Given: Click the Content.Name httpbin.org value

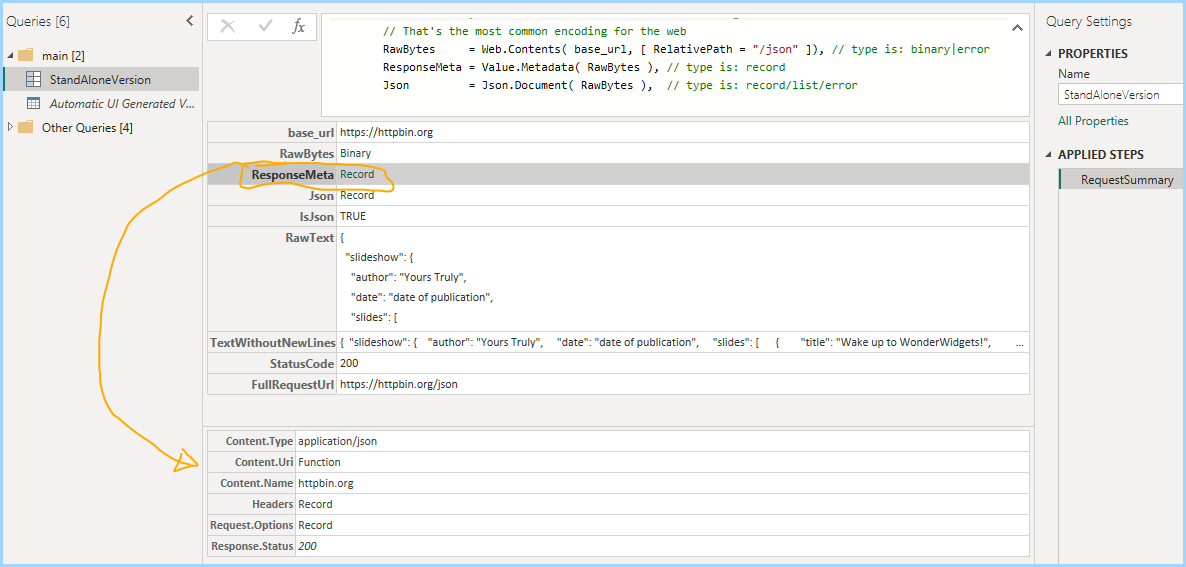Looking at the screenshot, I should [x=325, y=483].
